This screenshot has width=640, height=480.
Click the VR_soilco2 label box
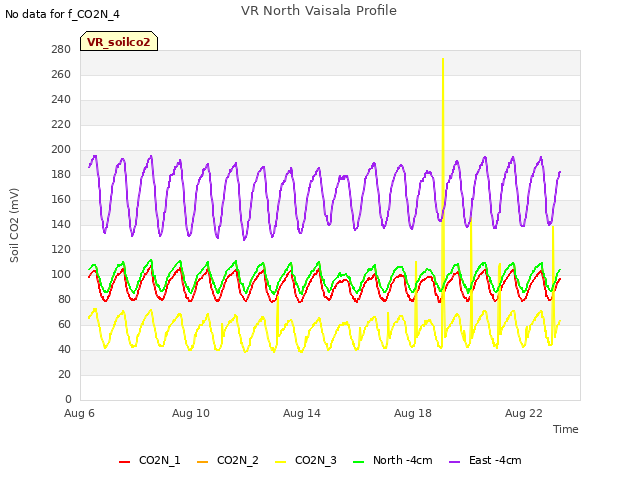(119, 41)
